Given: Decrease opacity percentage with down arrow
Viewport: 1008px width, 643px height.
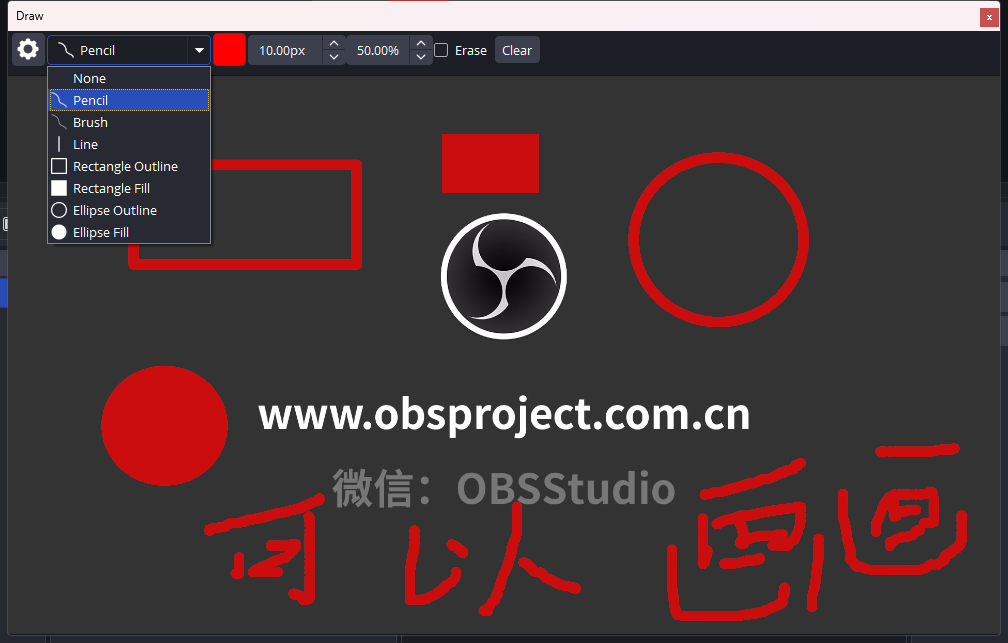Looking at the screenshot, I should click(421, 57).
